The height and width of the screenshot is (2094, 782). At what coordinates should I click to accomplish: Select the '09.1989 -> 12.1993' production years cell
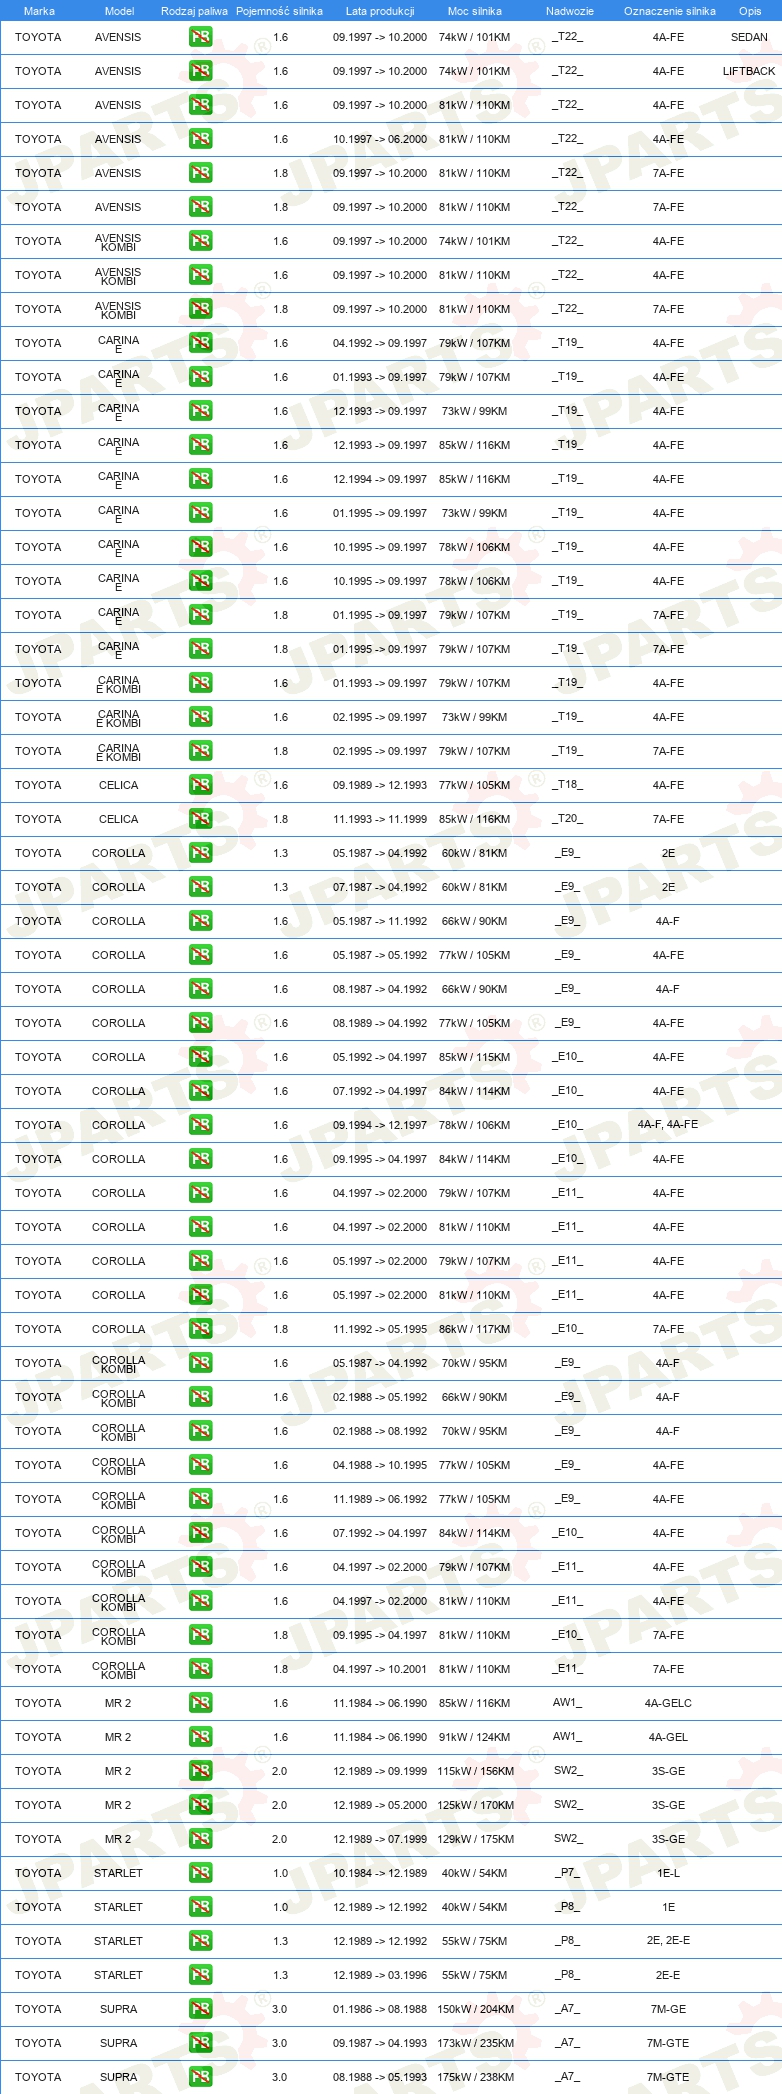(x=380, y=785)
